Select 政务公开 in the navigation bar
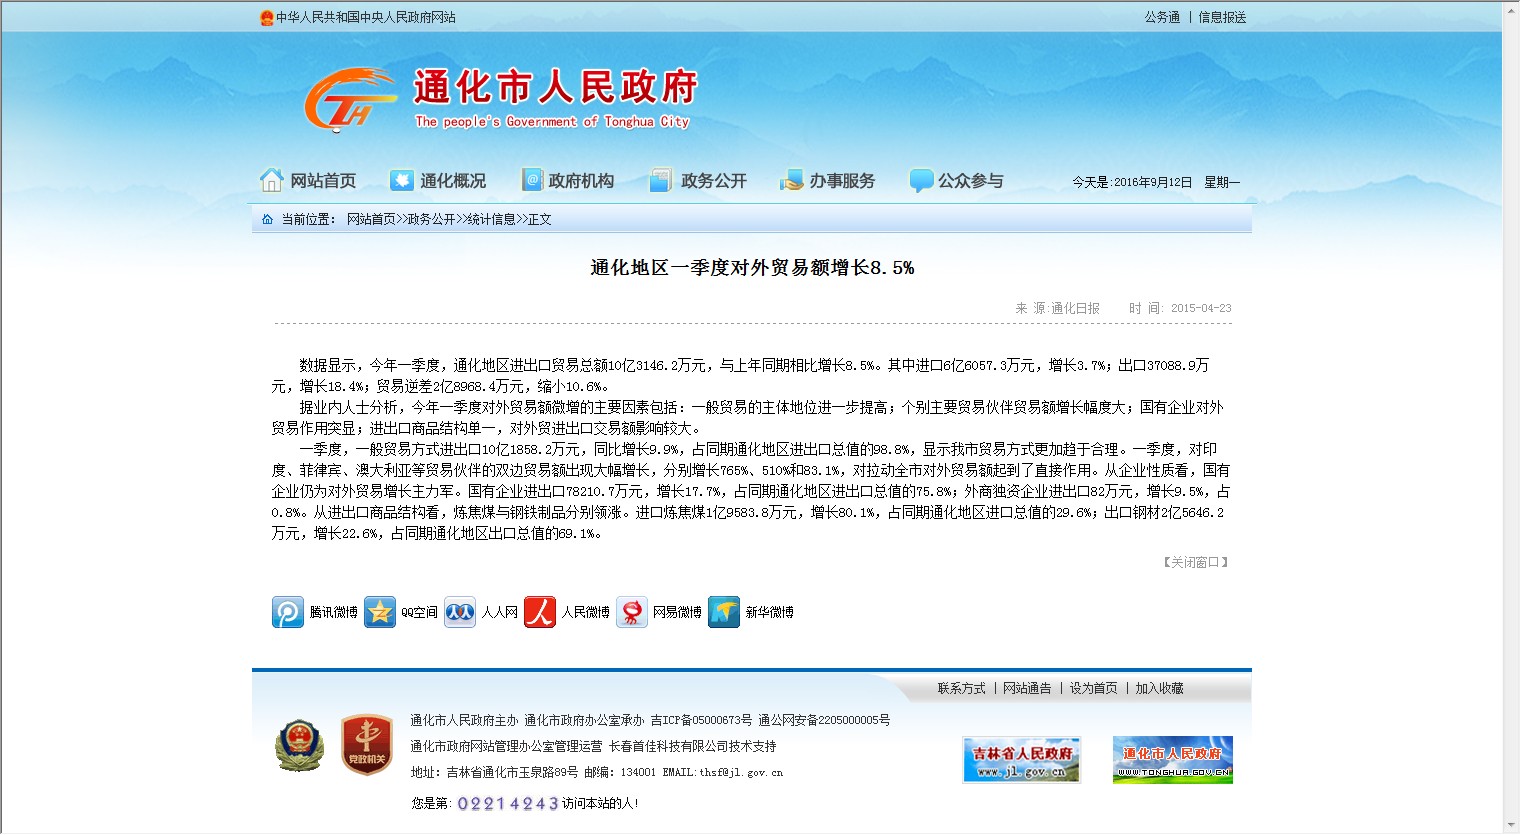 [x=698, y=181]
